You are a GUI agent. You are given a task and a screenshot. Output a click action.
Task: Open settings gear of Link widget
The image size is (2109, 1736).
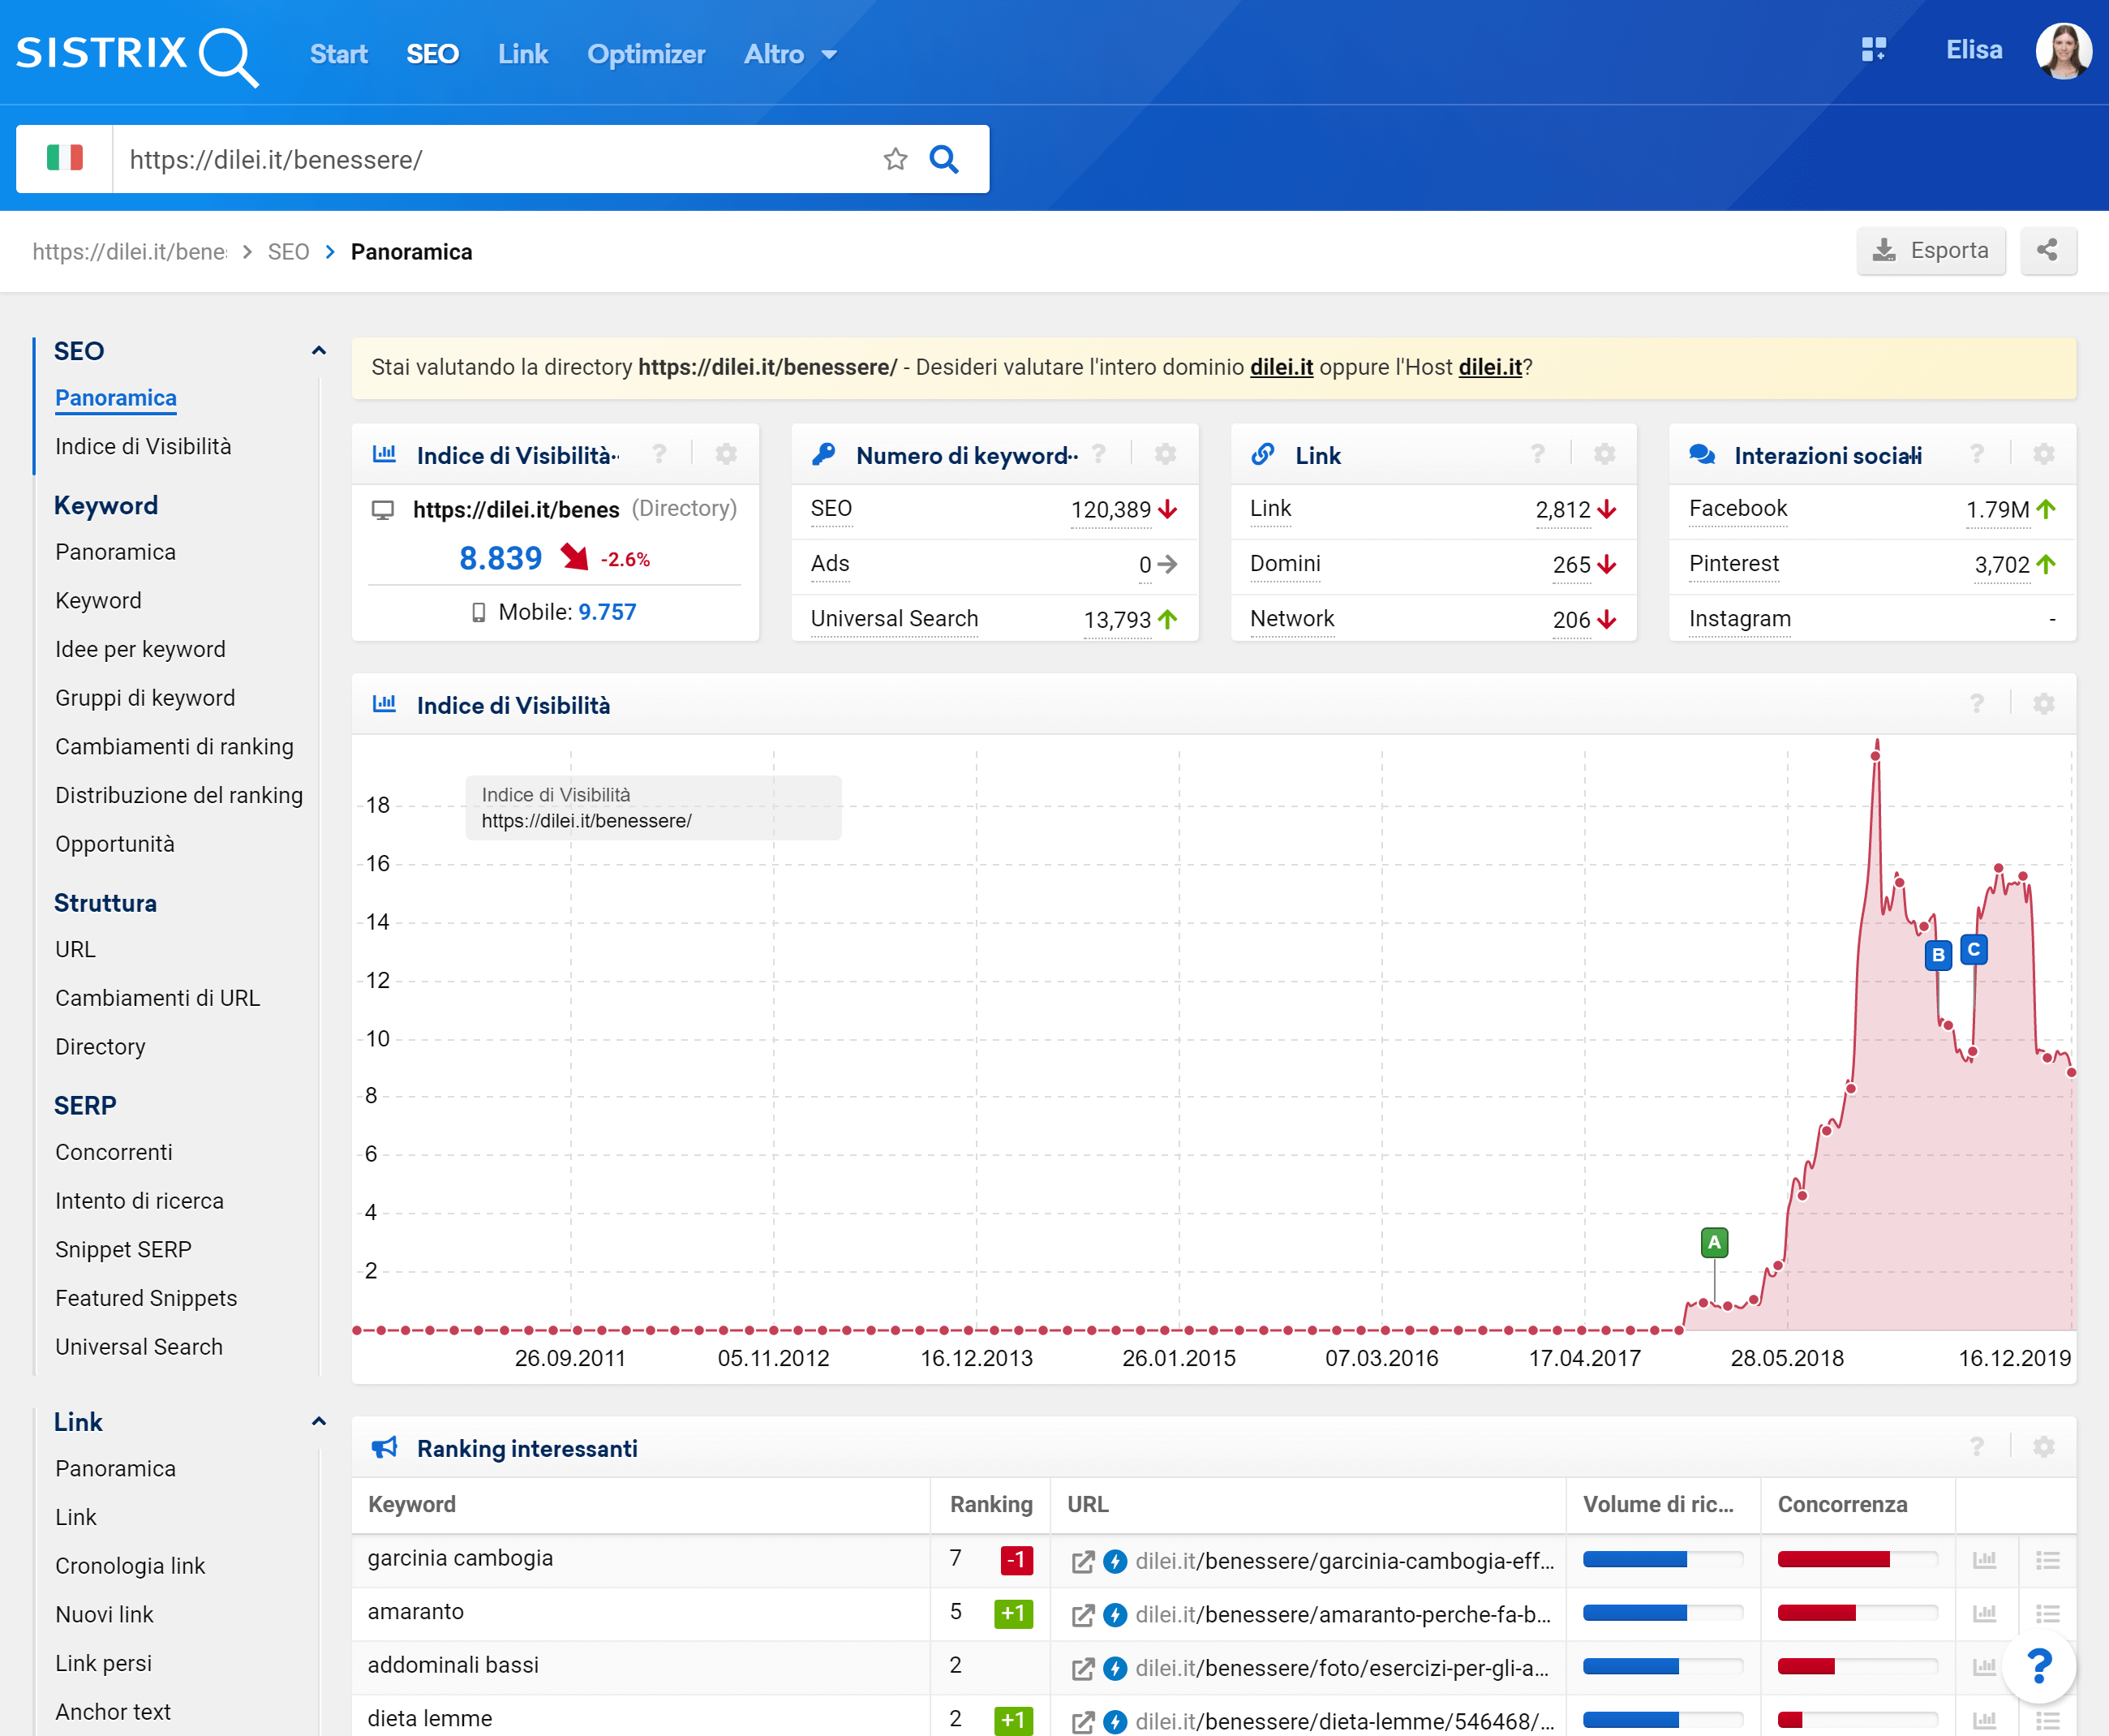point(1604,455)
